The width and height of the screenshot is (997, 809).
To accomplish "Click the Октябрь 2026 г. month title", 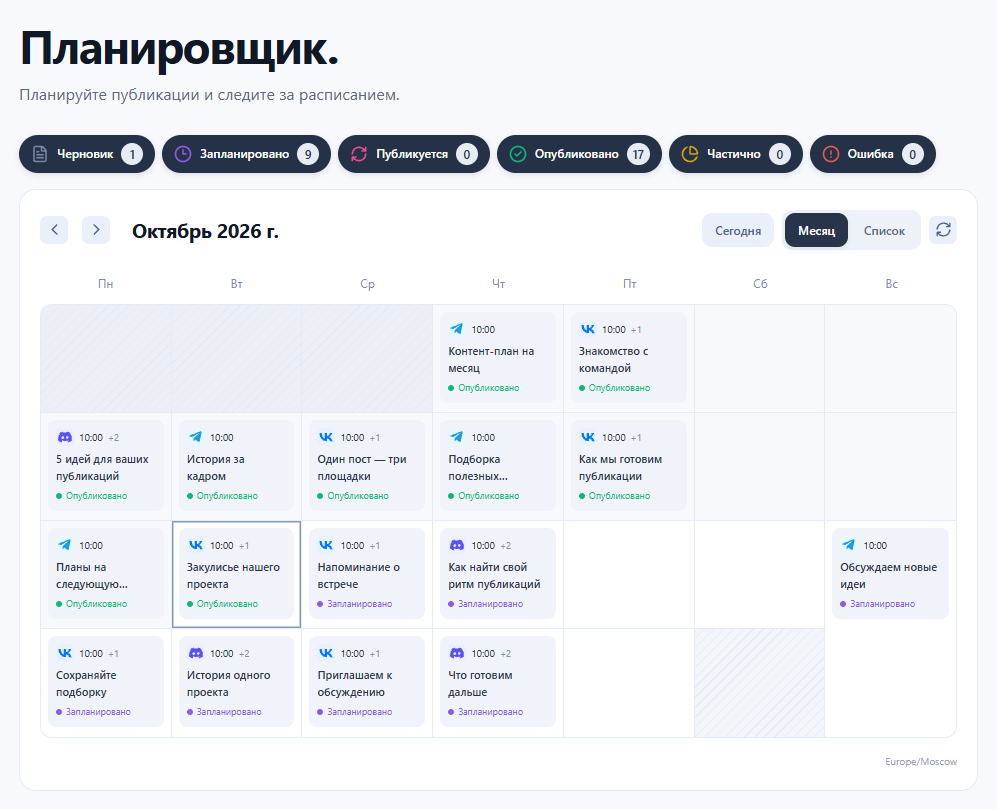I will pos(205,231).
